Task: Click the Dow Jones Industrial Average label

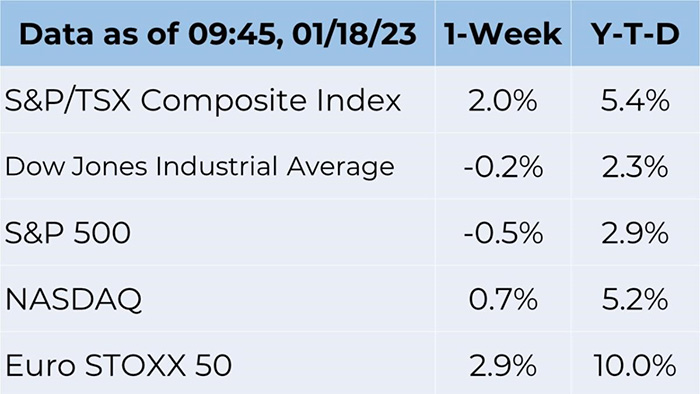Action: point(200,168)
